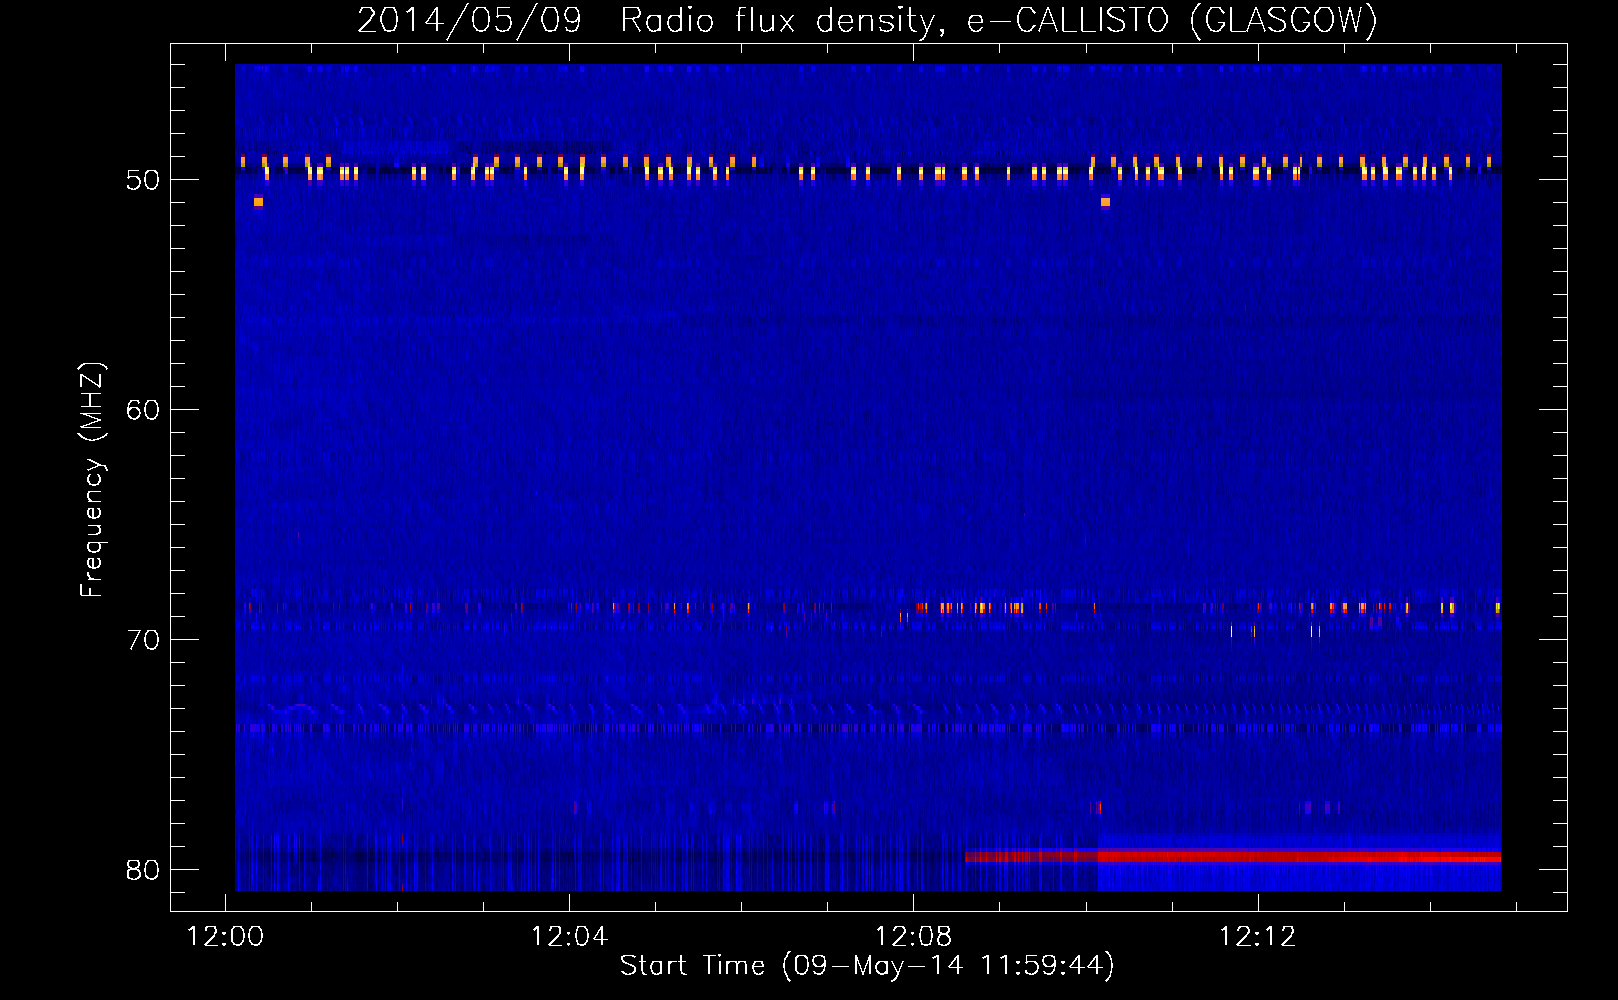This screenshot has width=1618, height=1000.
Task: Click the plot title '2014/05/09 Radio flux density'
Action: click(867, 20)
